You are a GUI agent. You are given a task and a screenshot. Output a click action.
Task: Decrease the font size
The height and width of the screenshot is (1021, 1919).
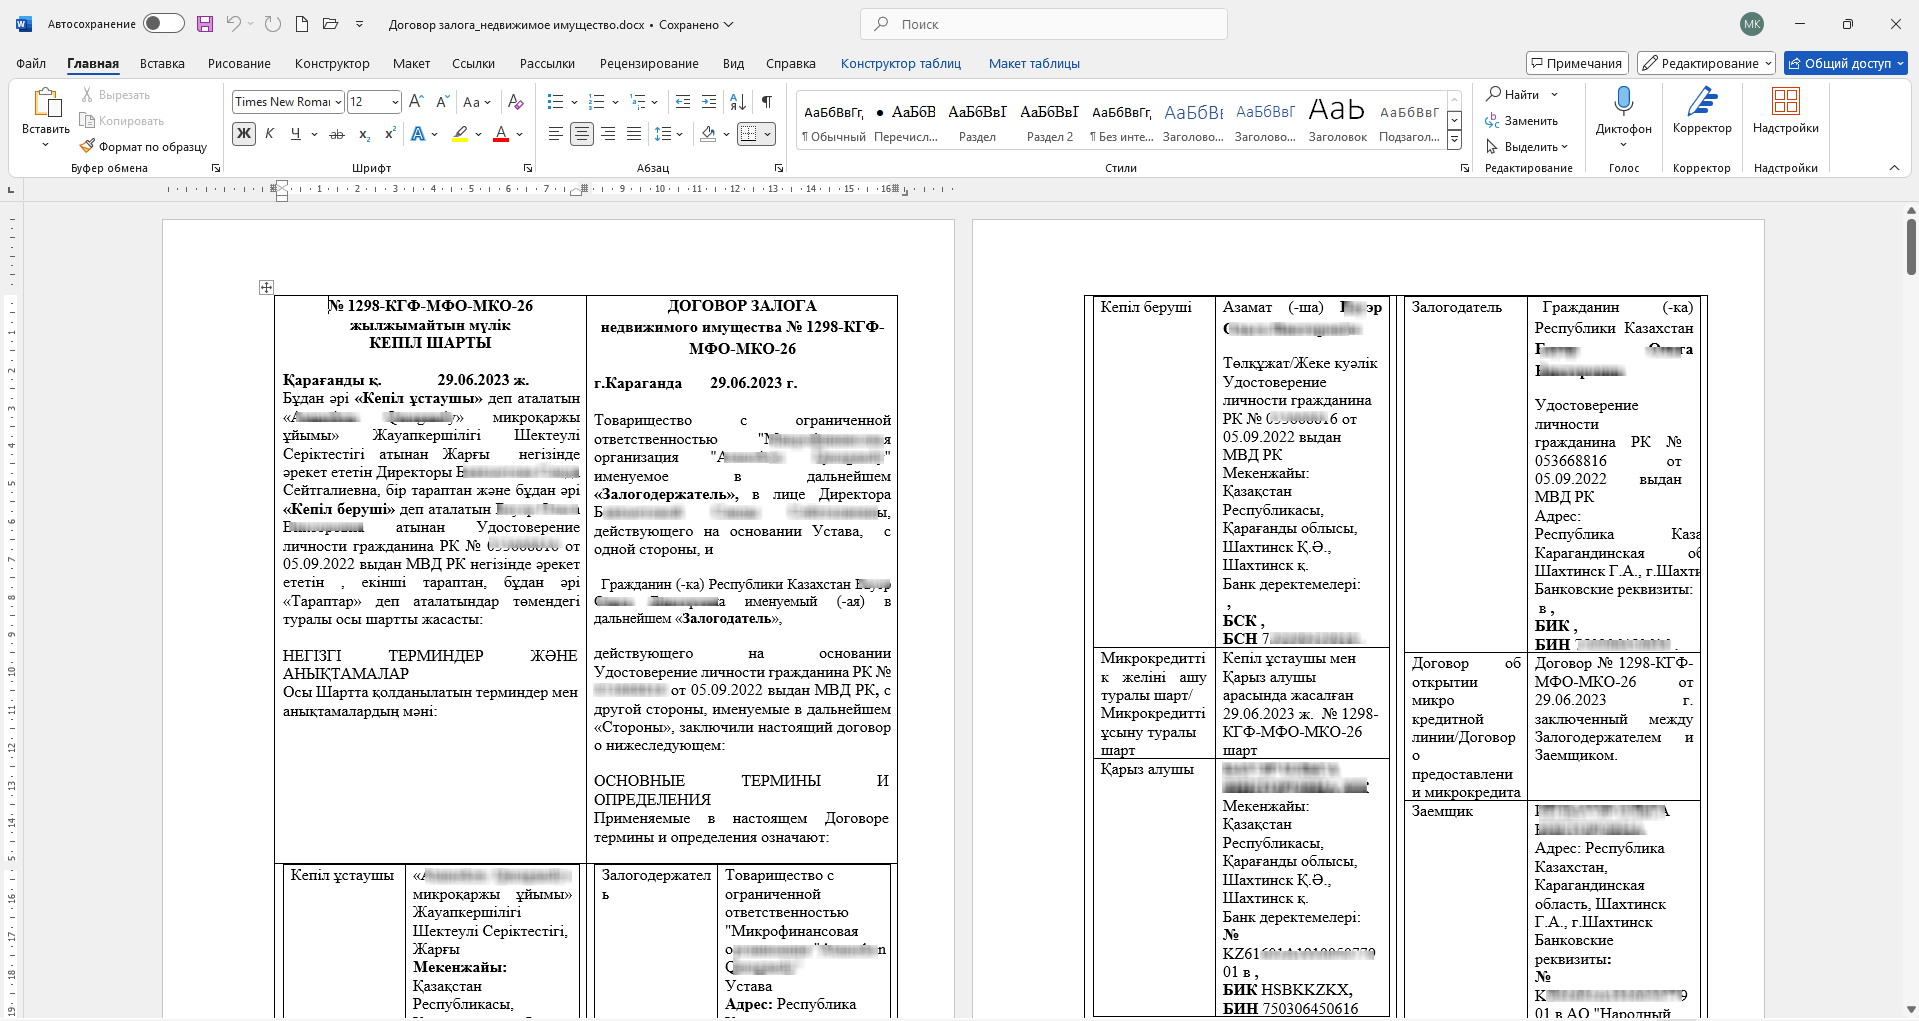[443, 102]
